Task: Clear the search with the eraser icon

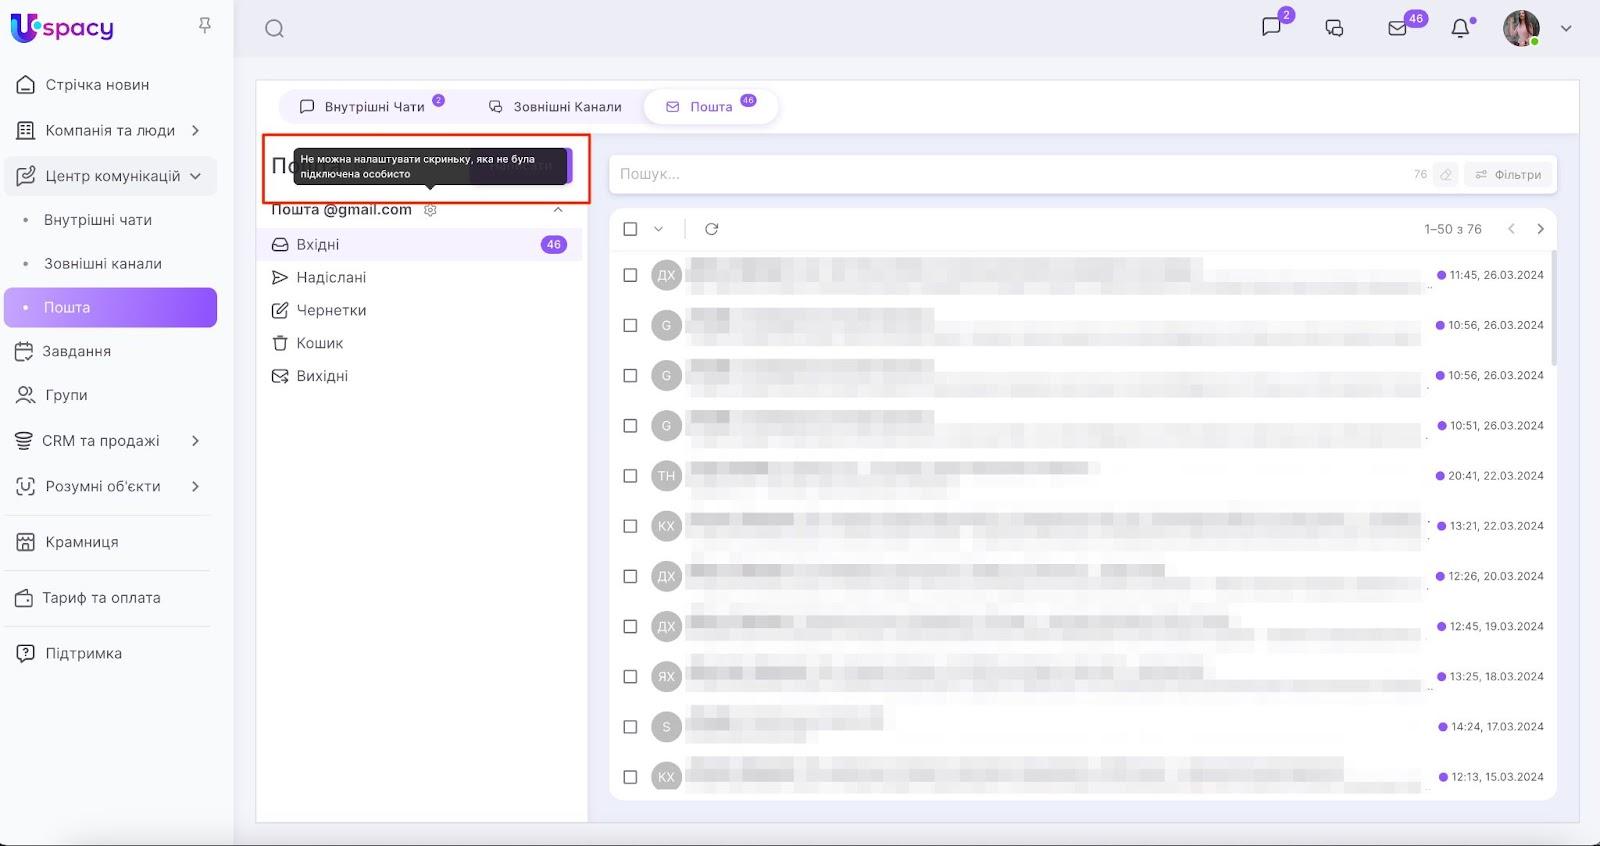Action: [x=1446, y=174]
